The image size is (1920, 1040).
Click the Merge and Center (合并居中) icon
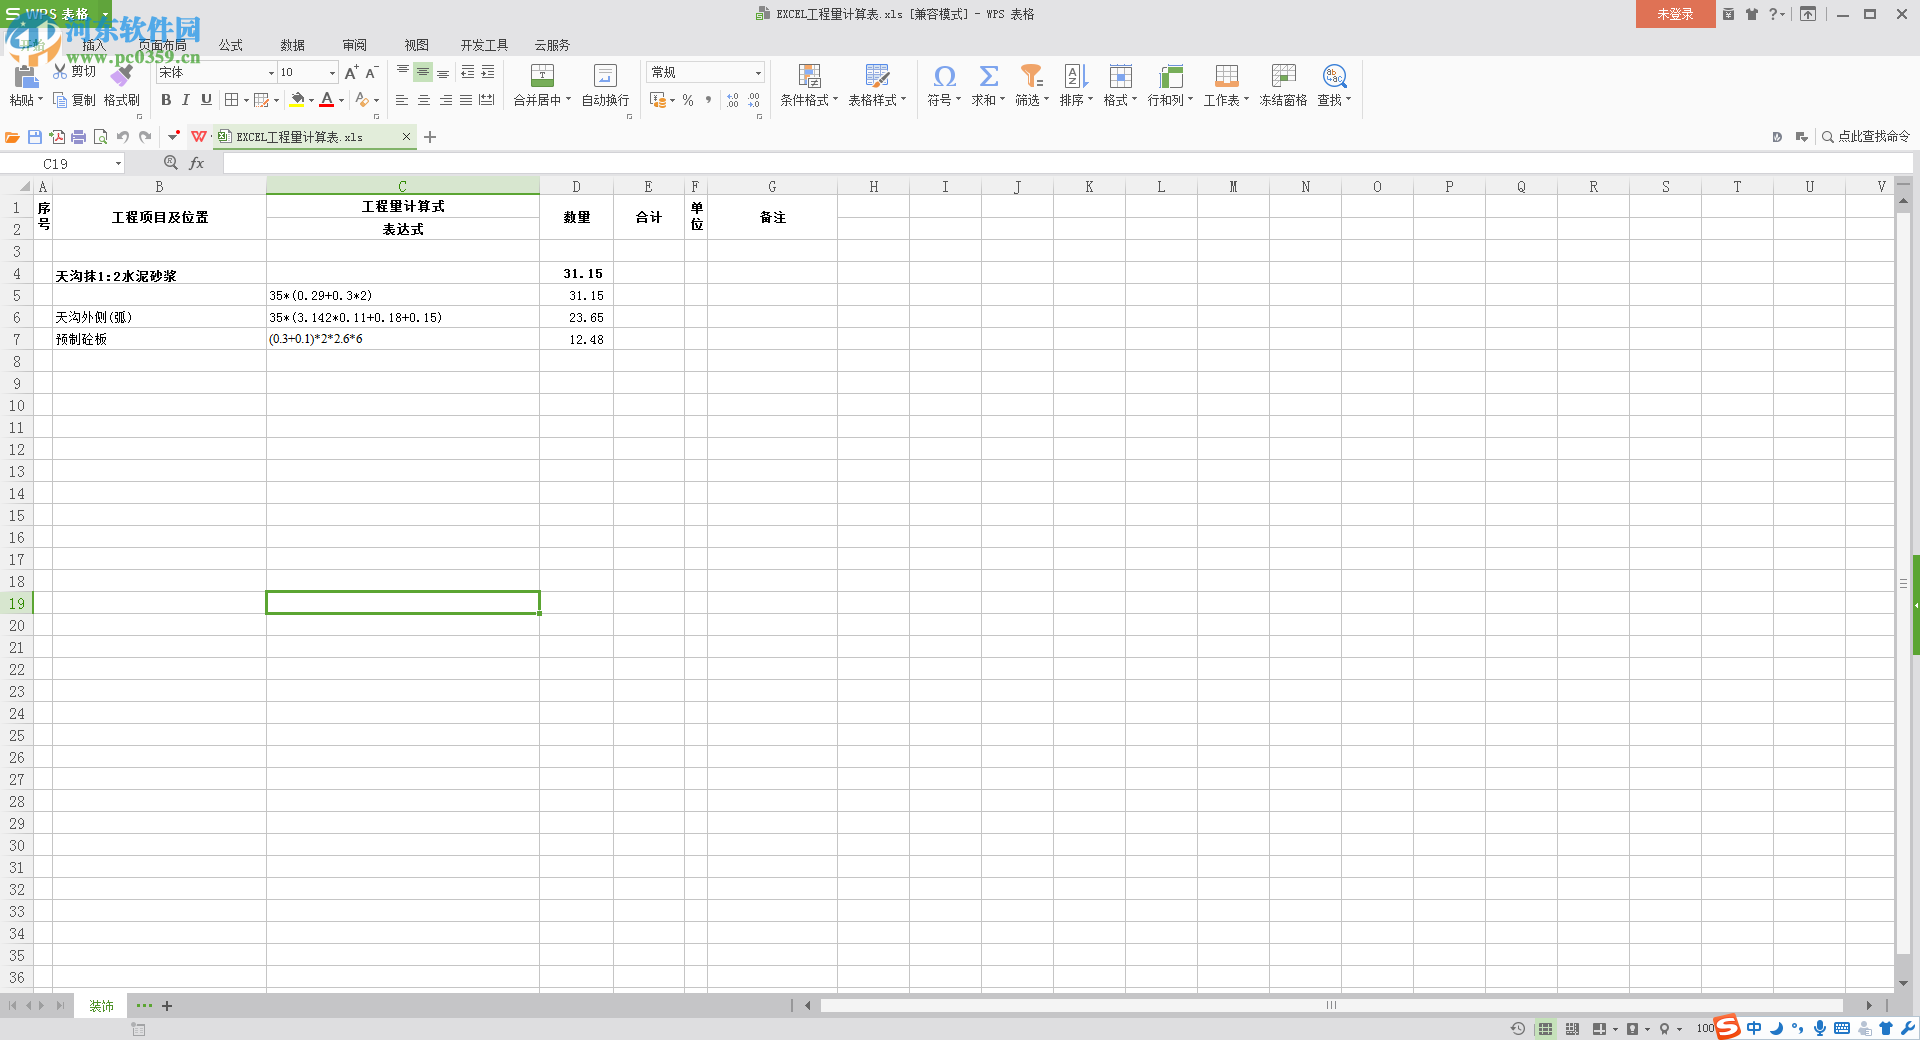click(x=542, y=76)
